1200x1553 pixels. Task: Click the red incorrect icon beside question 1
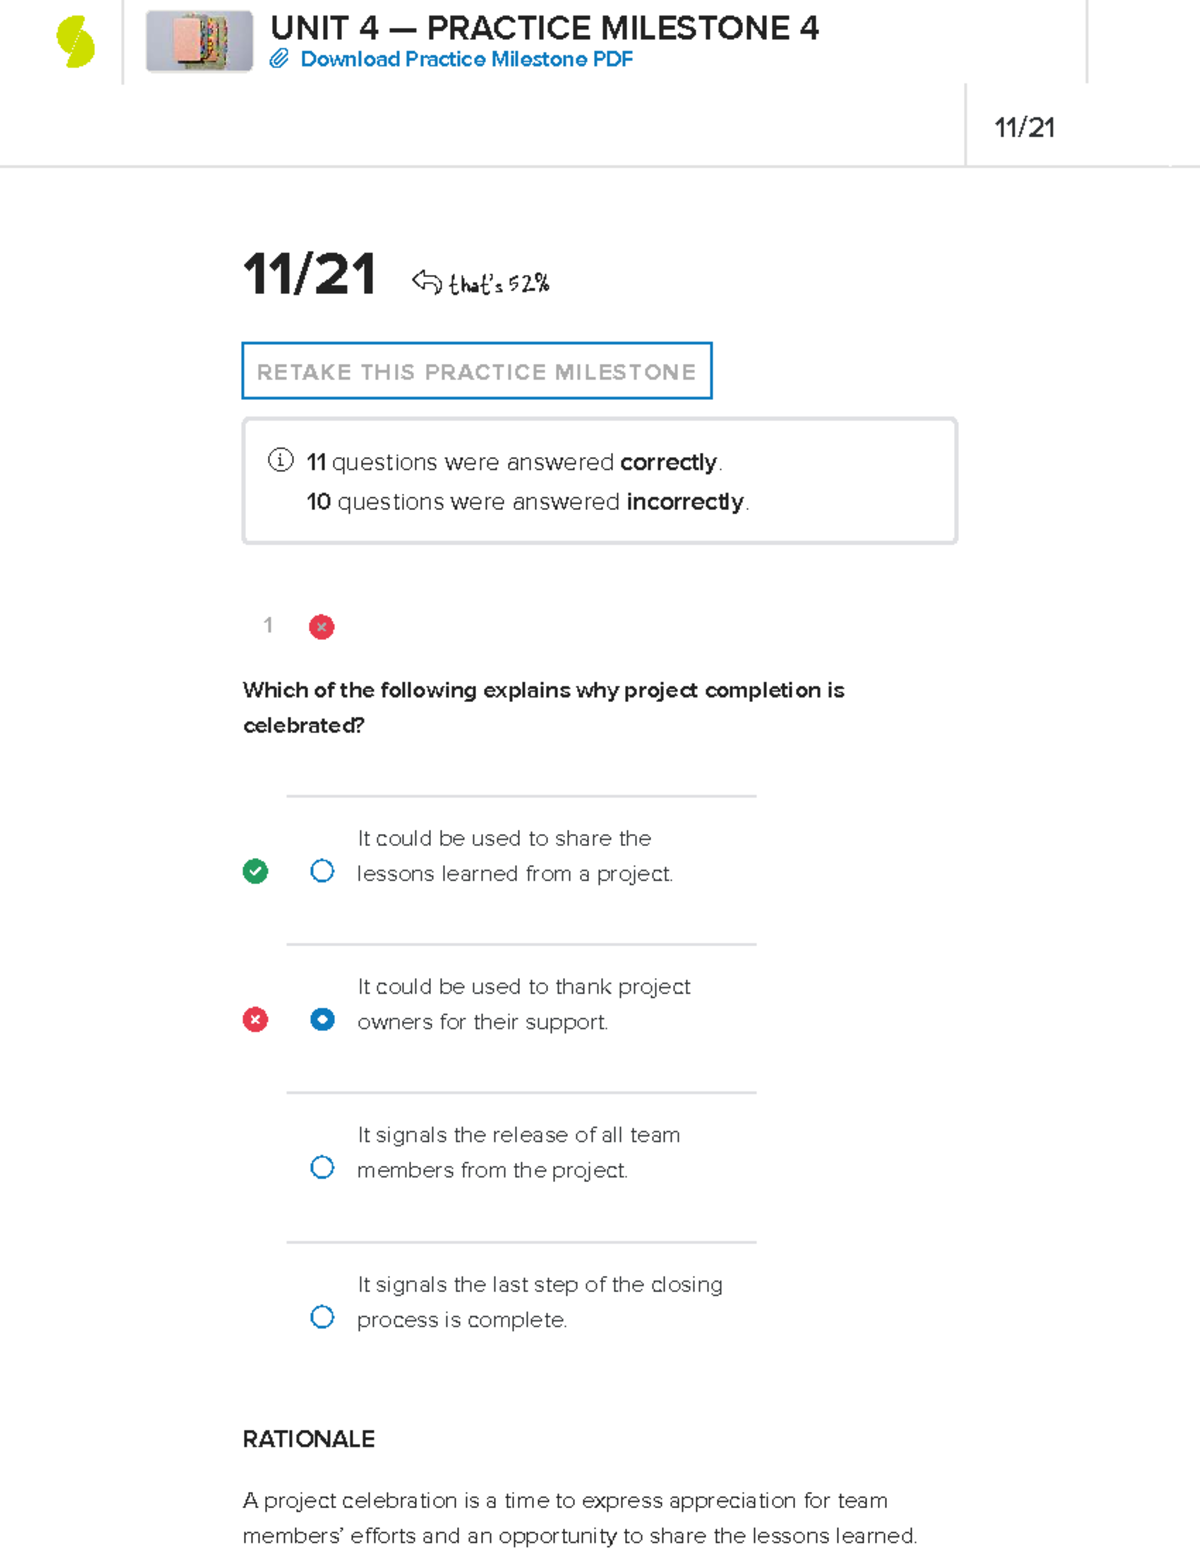(321, 627)
